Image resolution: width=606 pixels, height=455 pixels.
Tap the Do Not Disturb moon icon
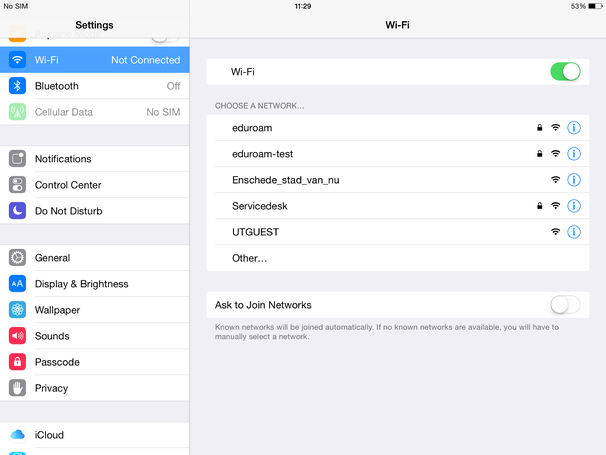tap(17, 211)
